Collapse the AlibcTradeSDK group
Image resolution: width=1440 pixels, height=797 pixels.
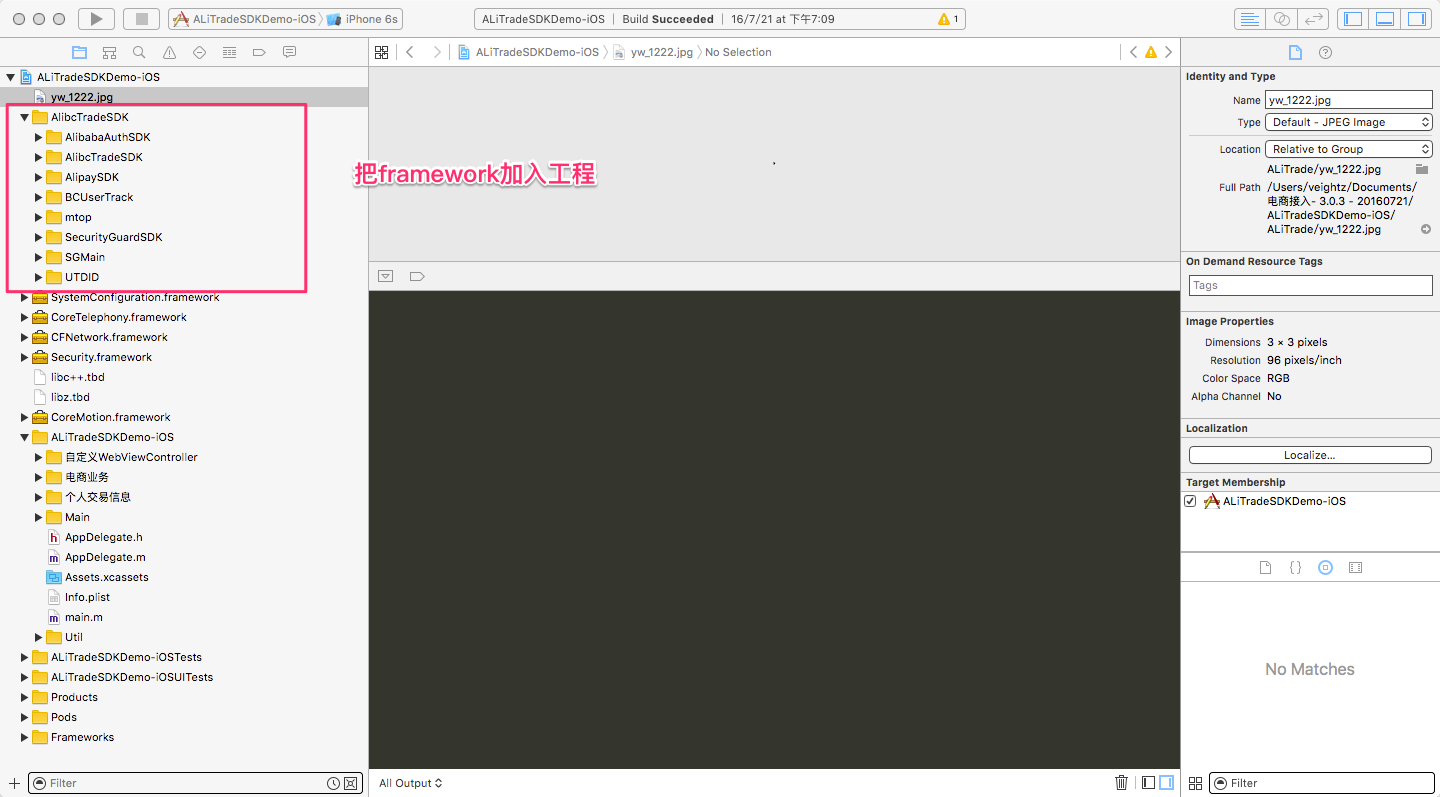[25, 117]
